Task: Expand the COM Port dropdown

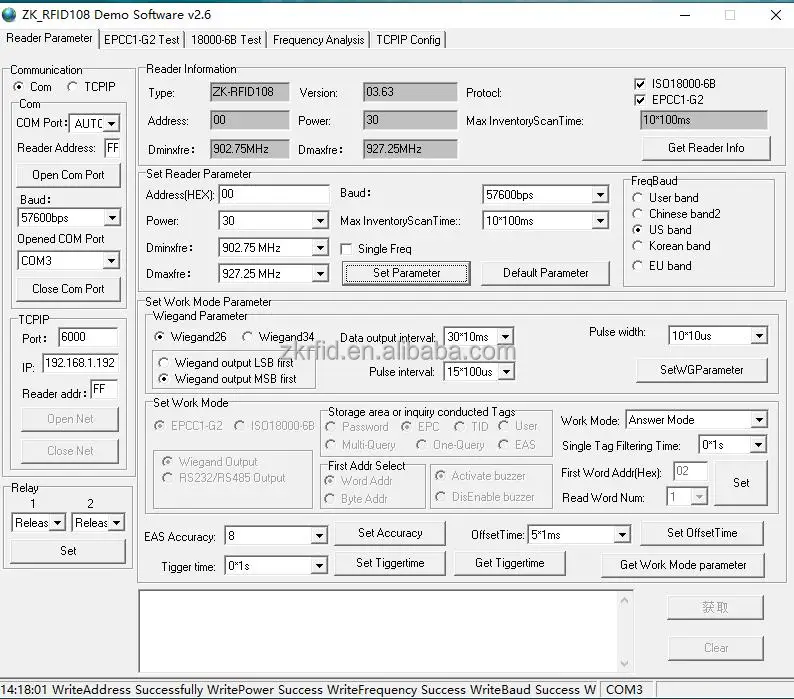Action: pyautogui.click(x=111, y=123)
